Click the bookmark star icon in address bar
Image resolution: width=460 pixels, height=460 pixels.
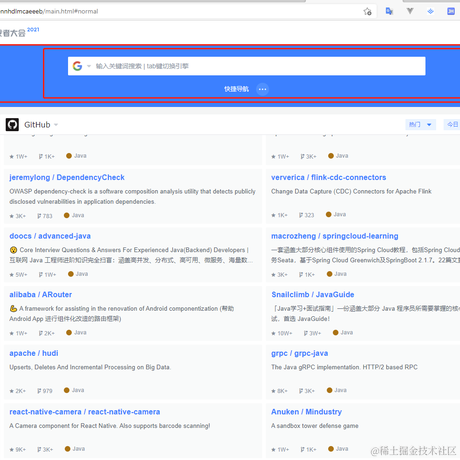[x=367, y=12]
